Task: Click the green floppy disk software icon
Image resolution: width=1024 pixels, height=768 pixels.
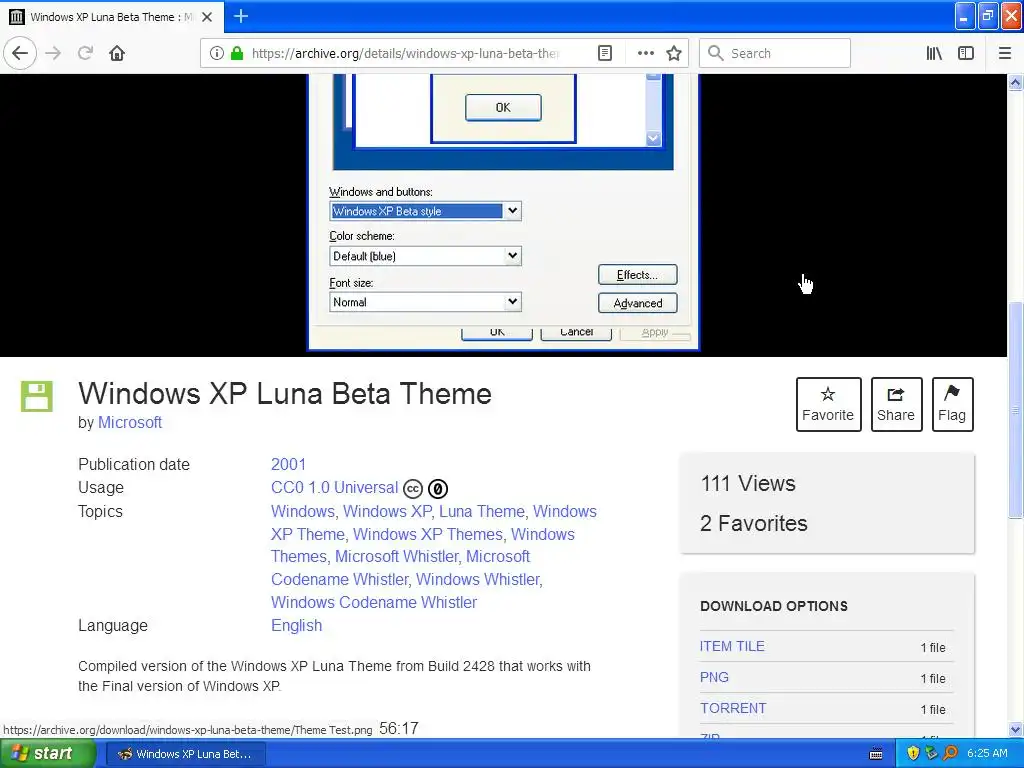Action: pos(37,396)
